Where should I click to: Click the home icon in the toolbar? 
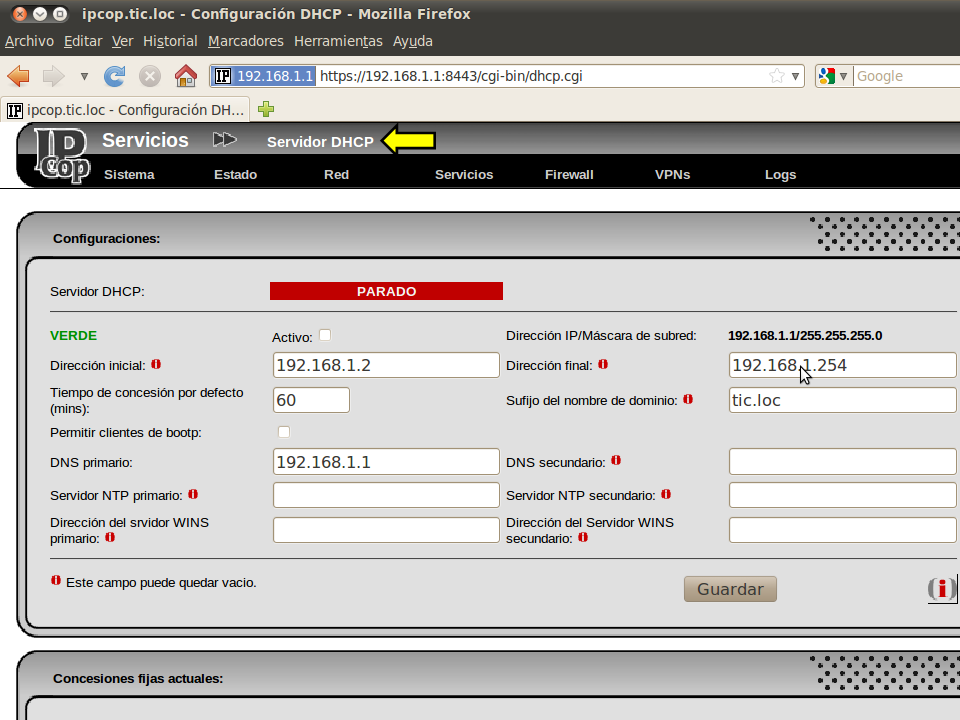point(185,76)
